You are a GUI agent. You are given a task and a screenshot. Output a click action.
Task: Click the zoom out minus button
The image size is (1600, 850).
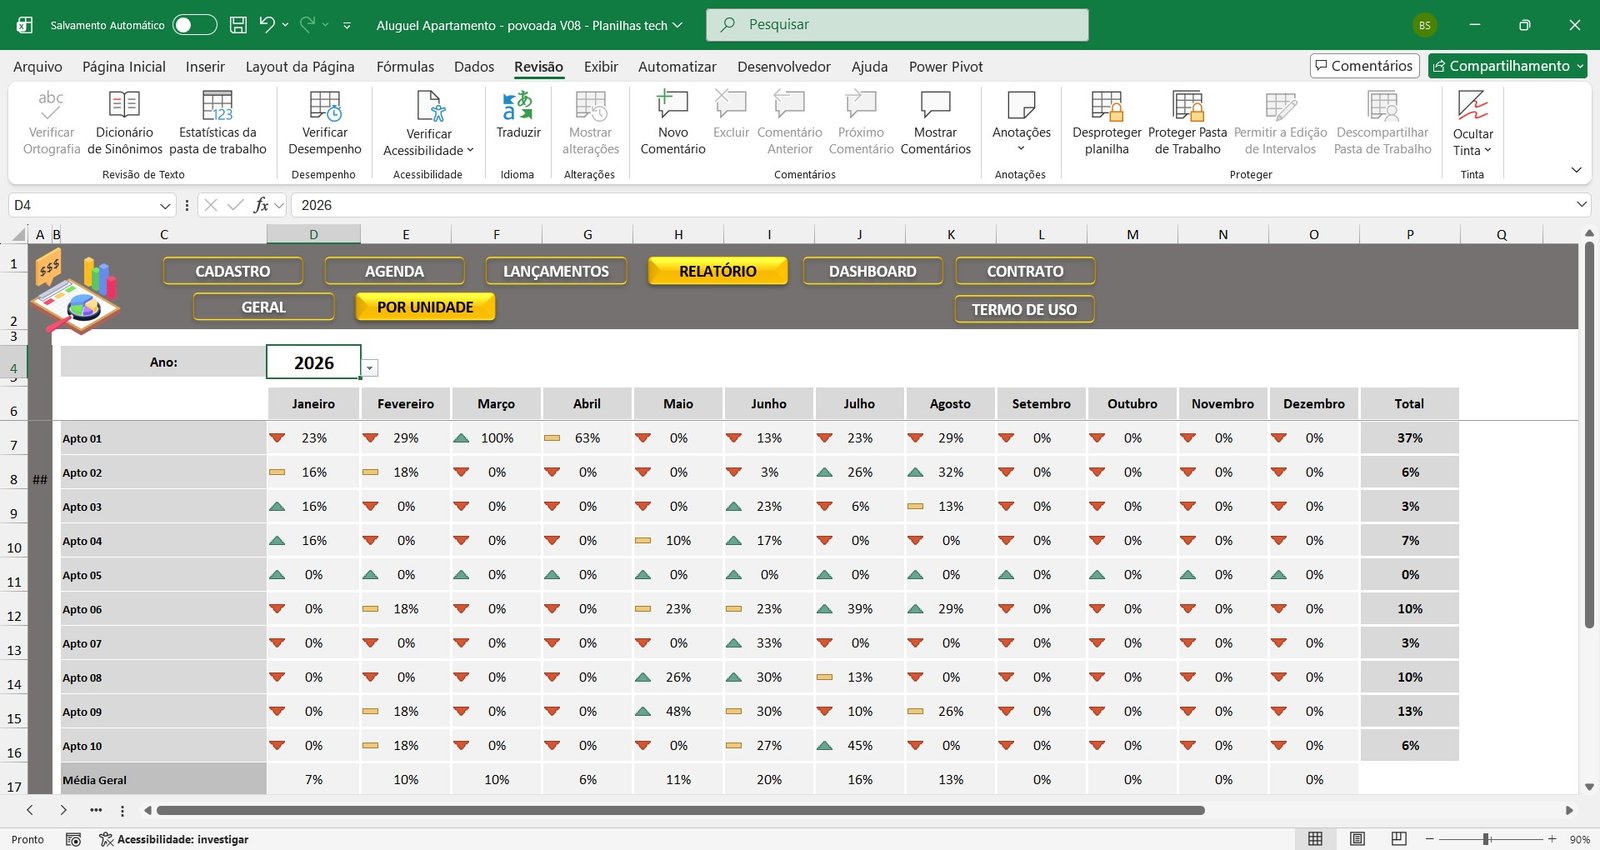tap(1430, 839)
